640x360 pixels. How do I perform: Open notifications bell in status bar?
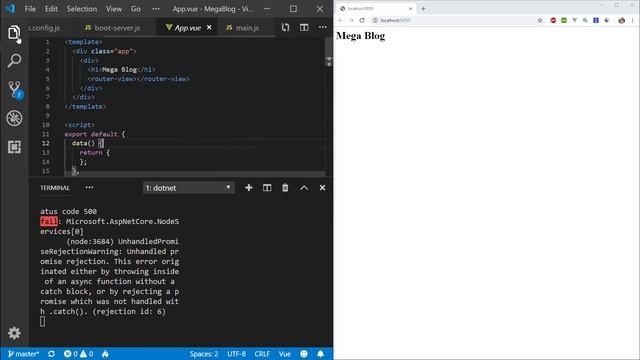click(x=321, y=354)
